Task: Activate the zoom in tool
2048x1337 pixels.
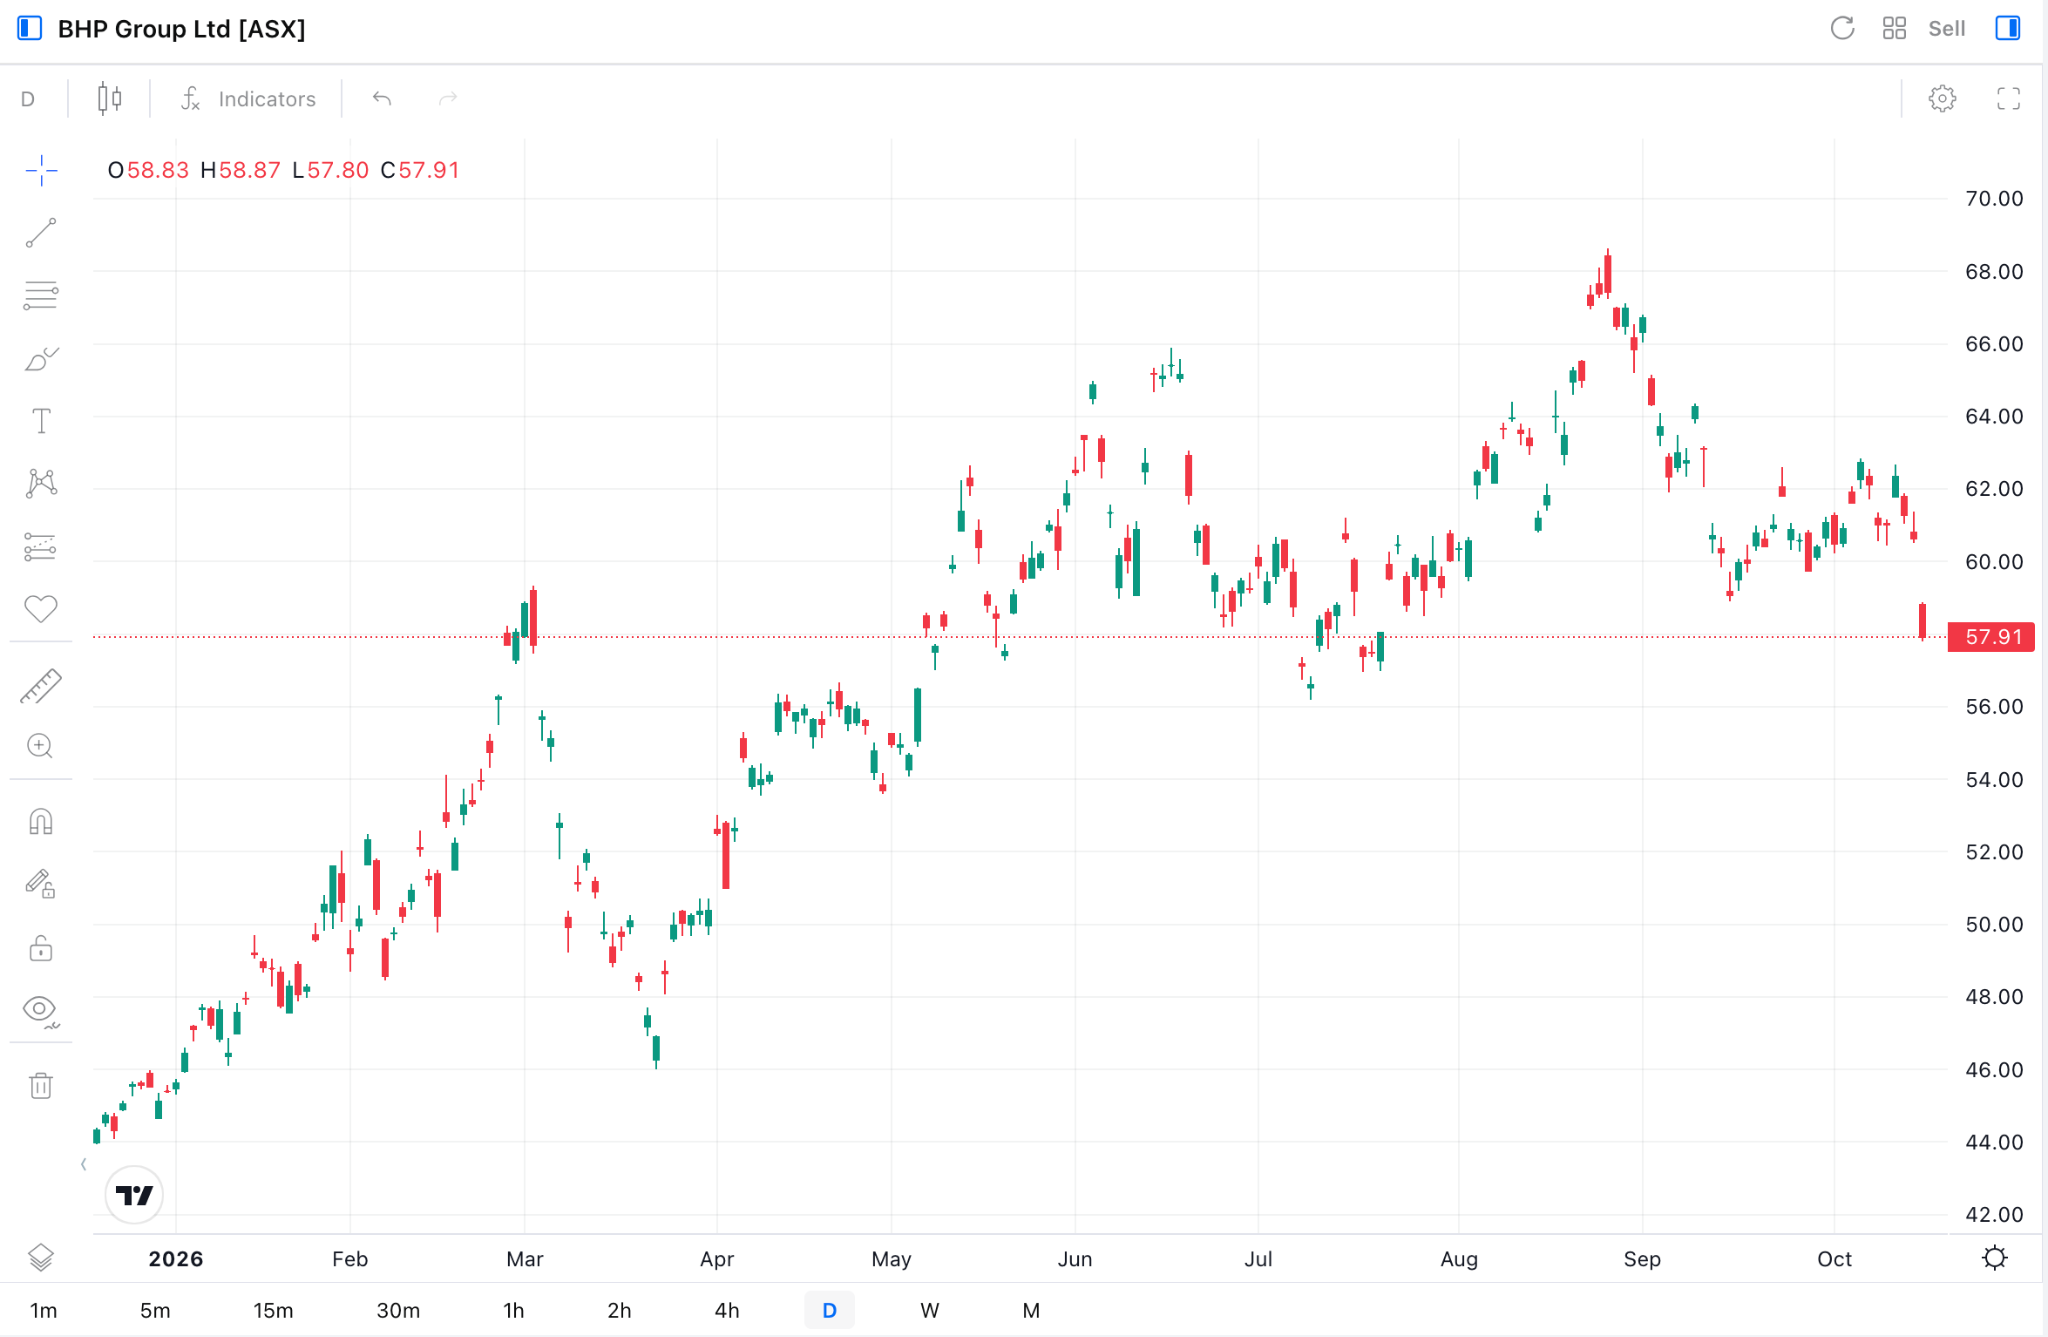Action: click(x=41, y=746)
